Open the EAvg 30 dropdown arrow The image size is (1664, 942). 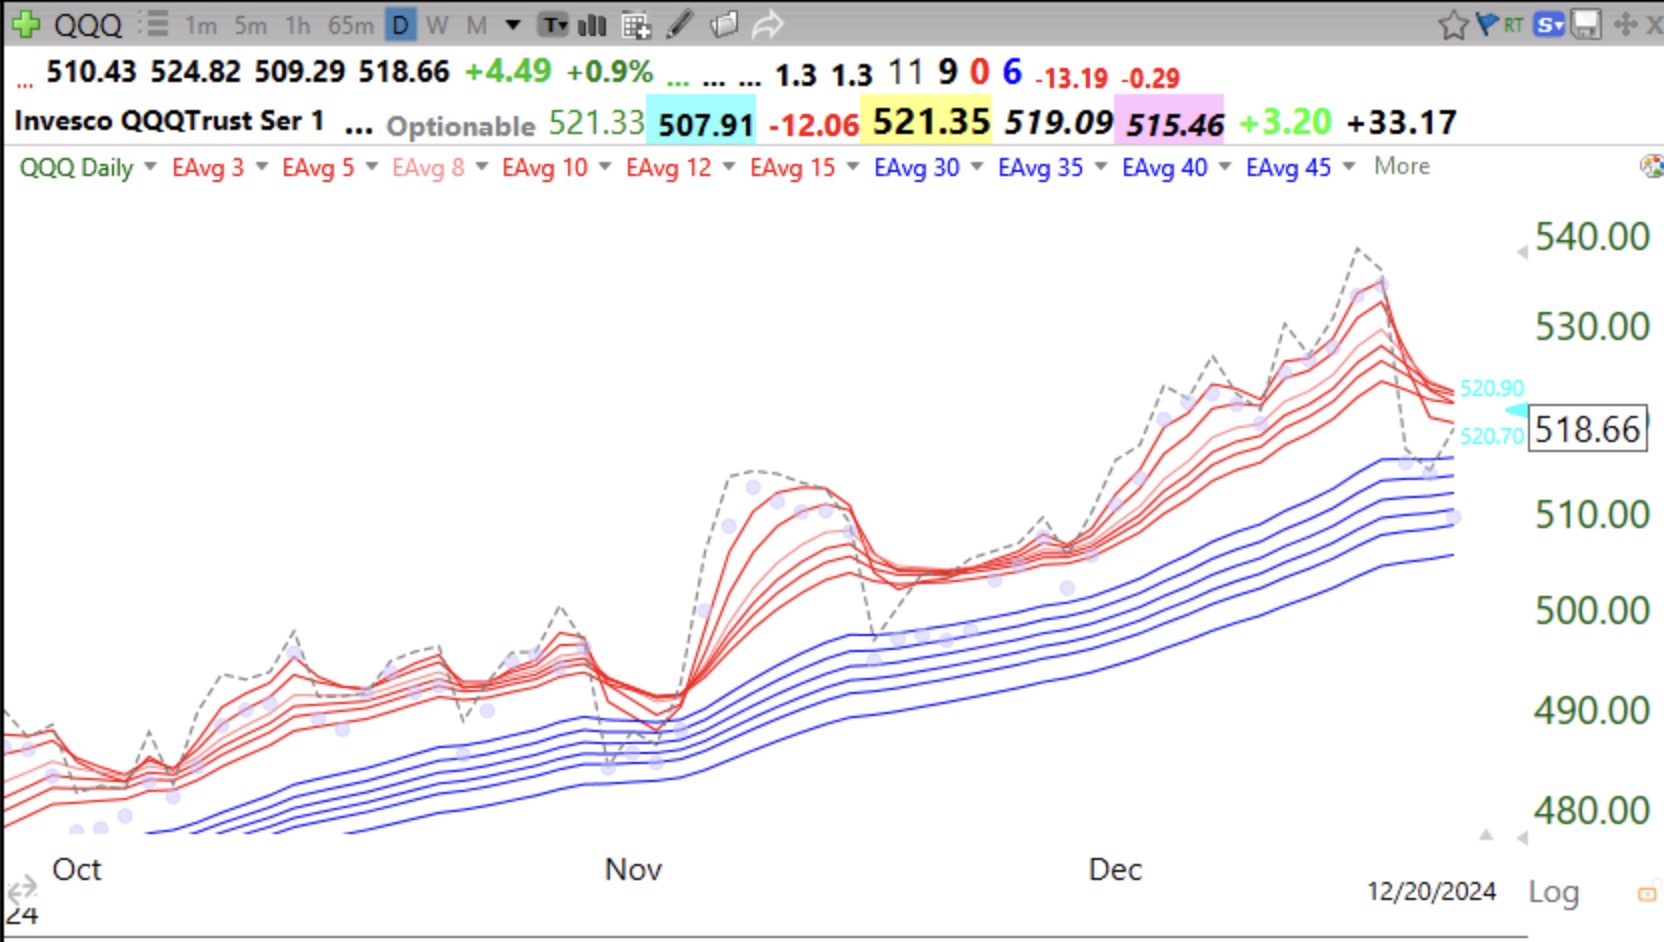point(977,167)
